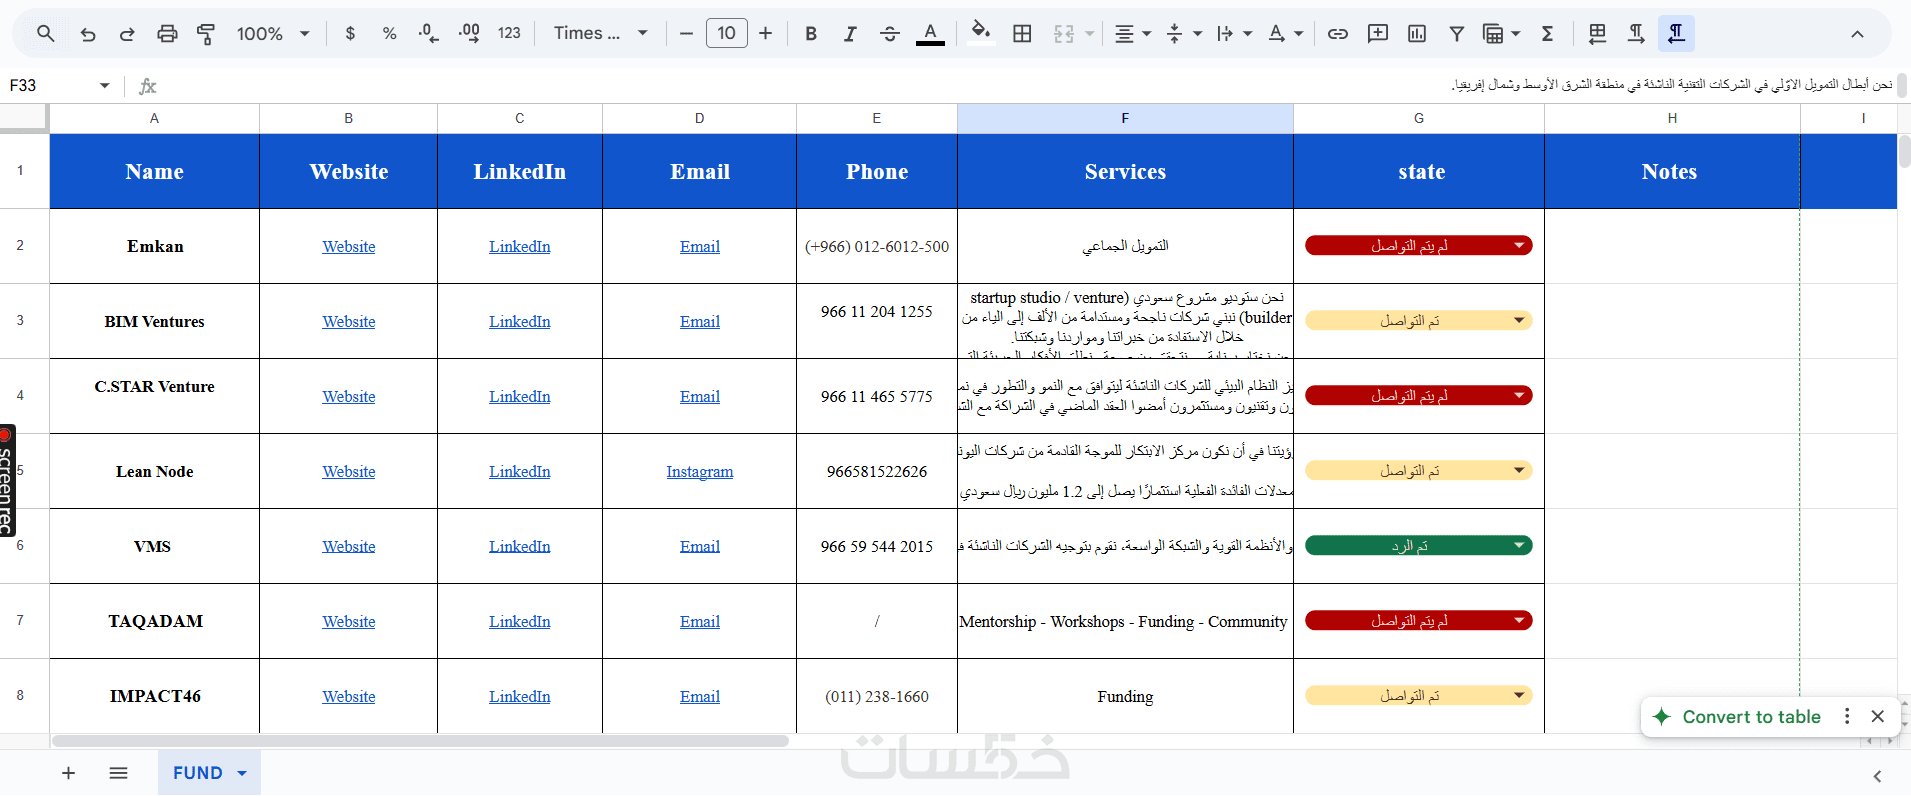Undo the last action
The image size is (1911, 796).
click(88, 34)
